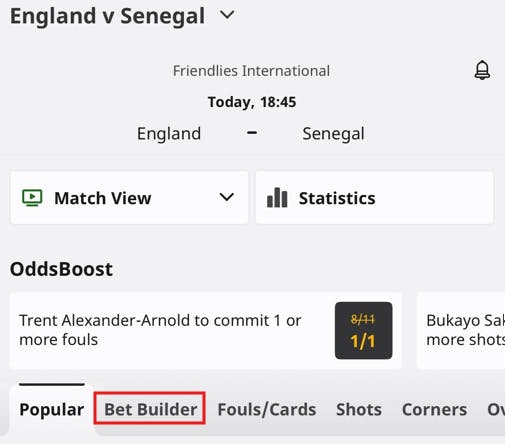
Task: Open the Shots tab
Action: point(359,409)
